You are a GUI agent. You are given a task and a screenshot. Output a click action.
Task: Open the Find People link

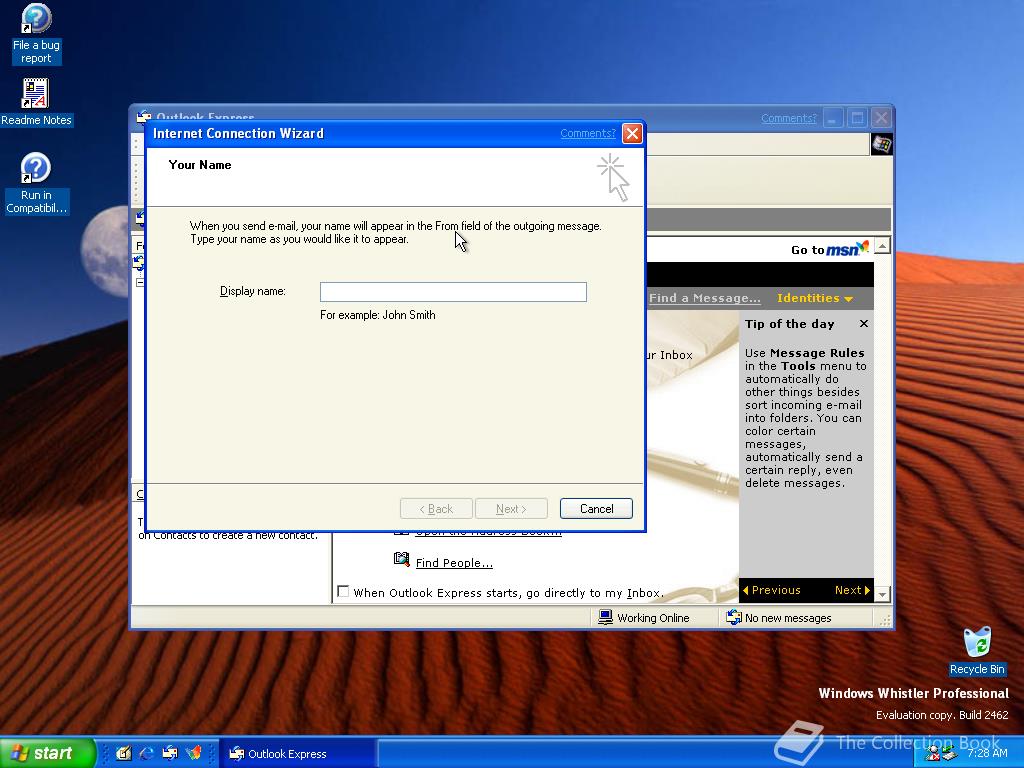(x=454, y=563)
